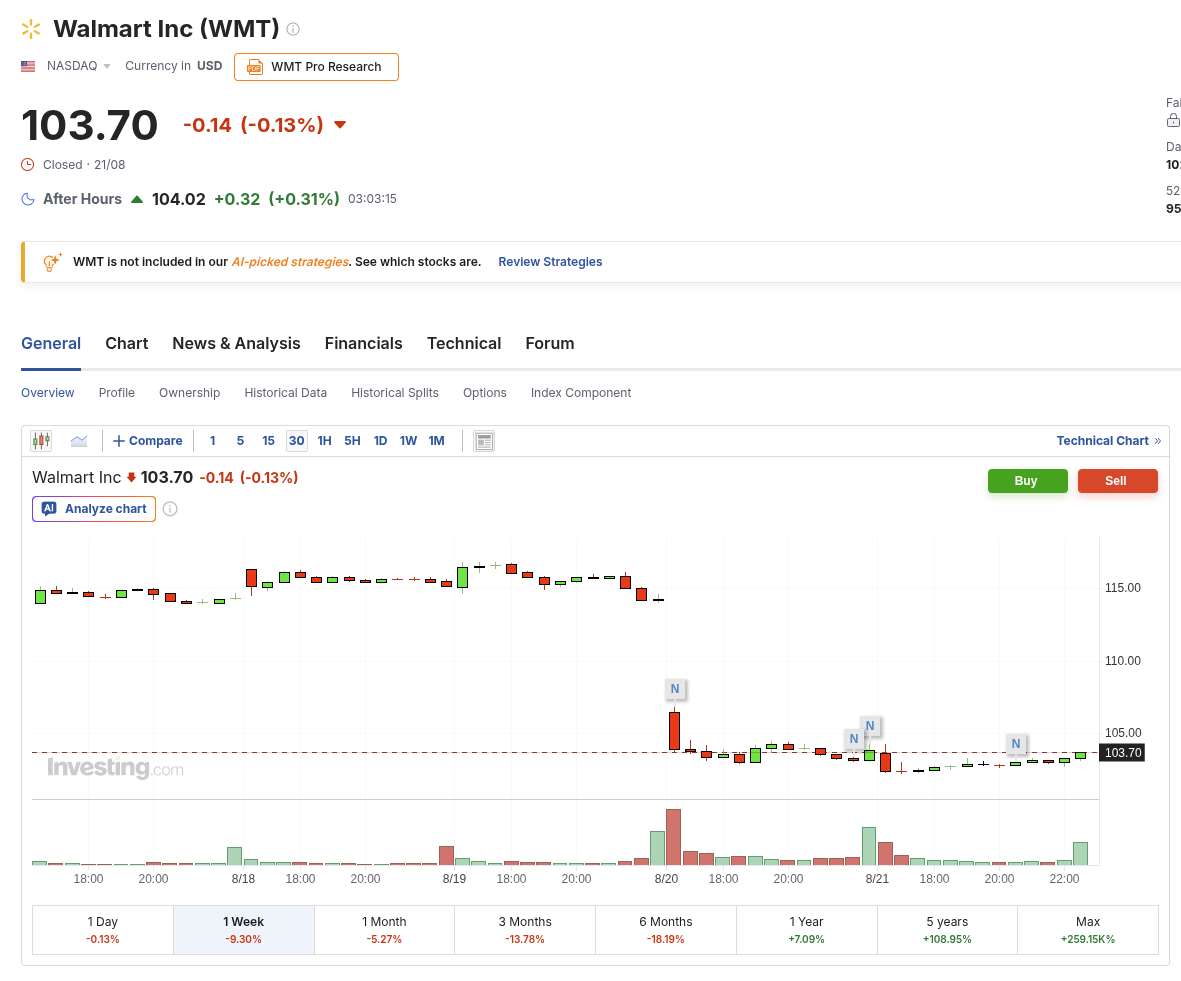
Task: Switch to the Financials tab
Action: click(x=364, y=344)
